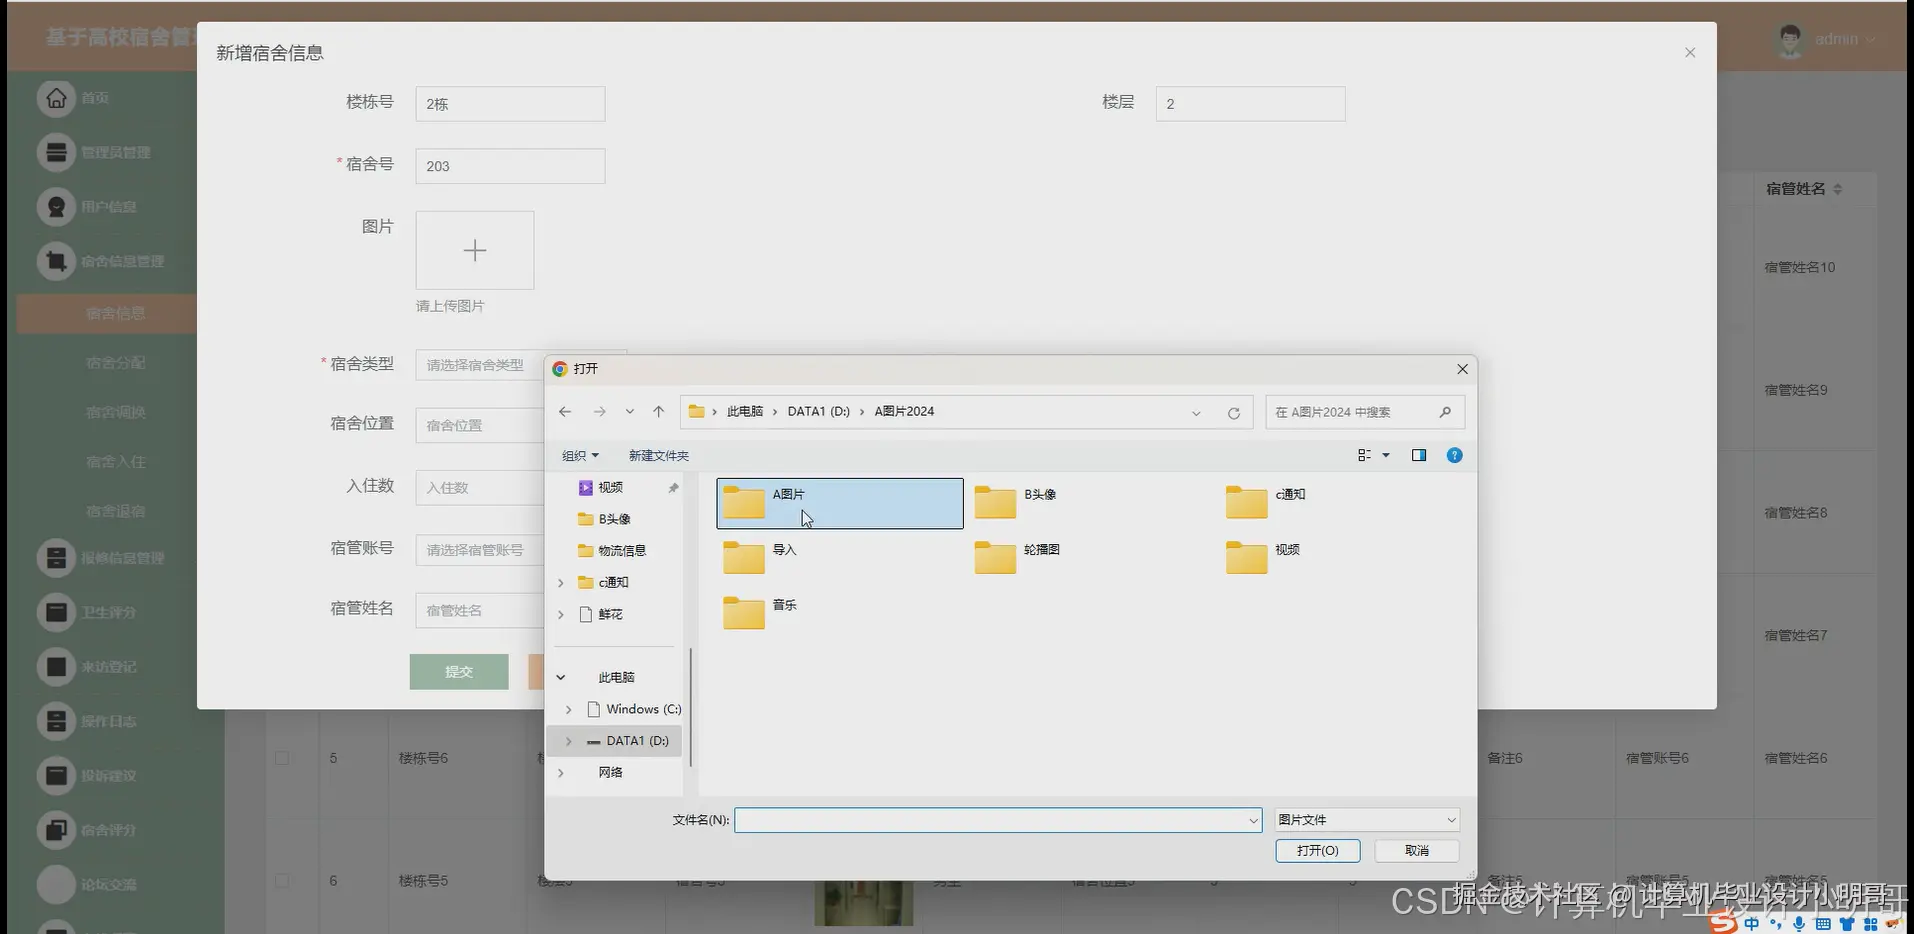Click 此电脑 in the address bar breadcrumb
The image size is (1914, 934).
point(745,412)
